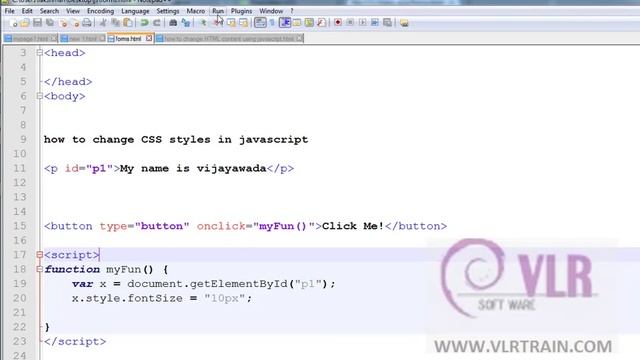
Task: Open the Language menu
Action: [135, 11]
